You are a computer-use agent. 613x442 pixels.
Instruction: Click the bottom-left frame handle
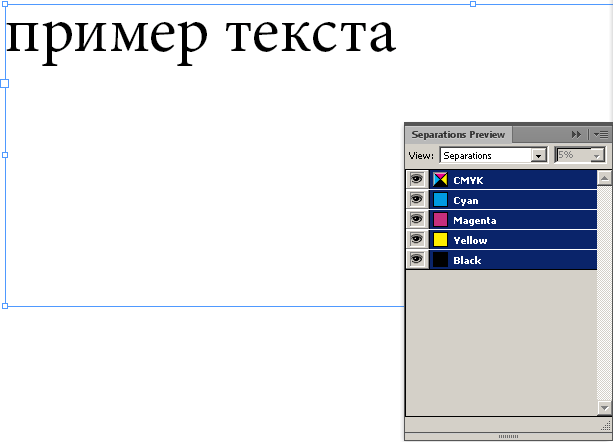[x=5, y=306]
